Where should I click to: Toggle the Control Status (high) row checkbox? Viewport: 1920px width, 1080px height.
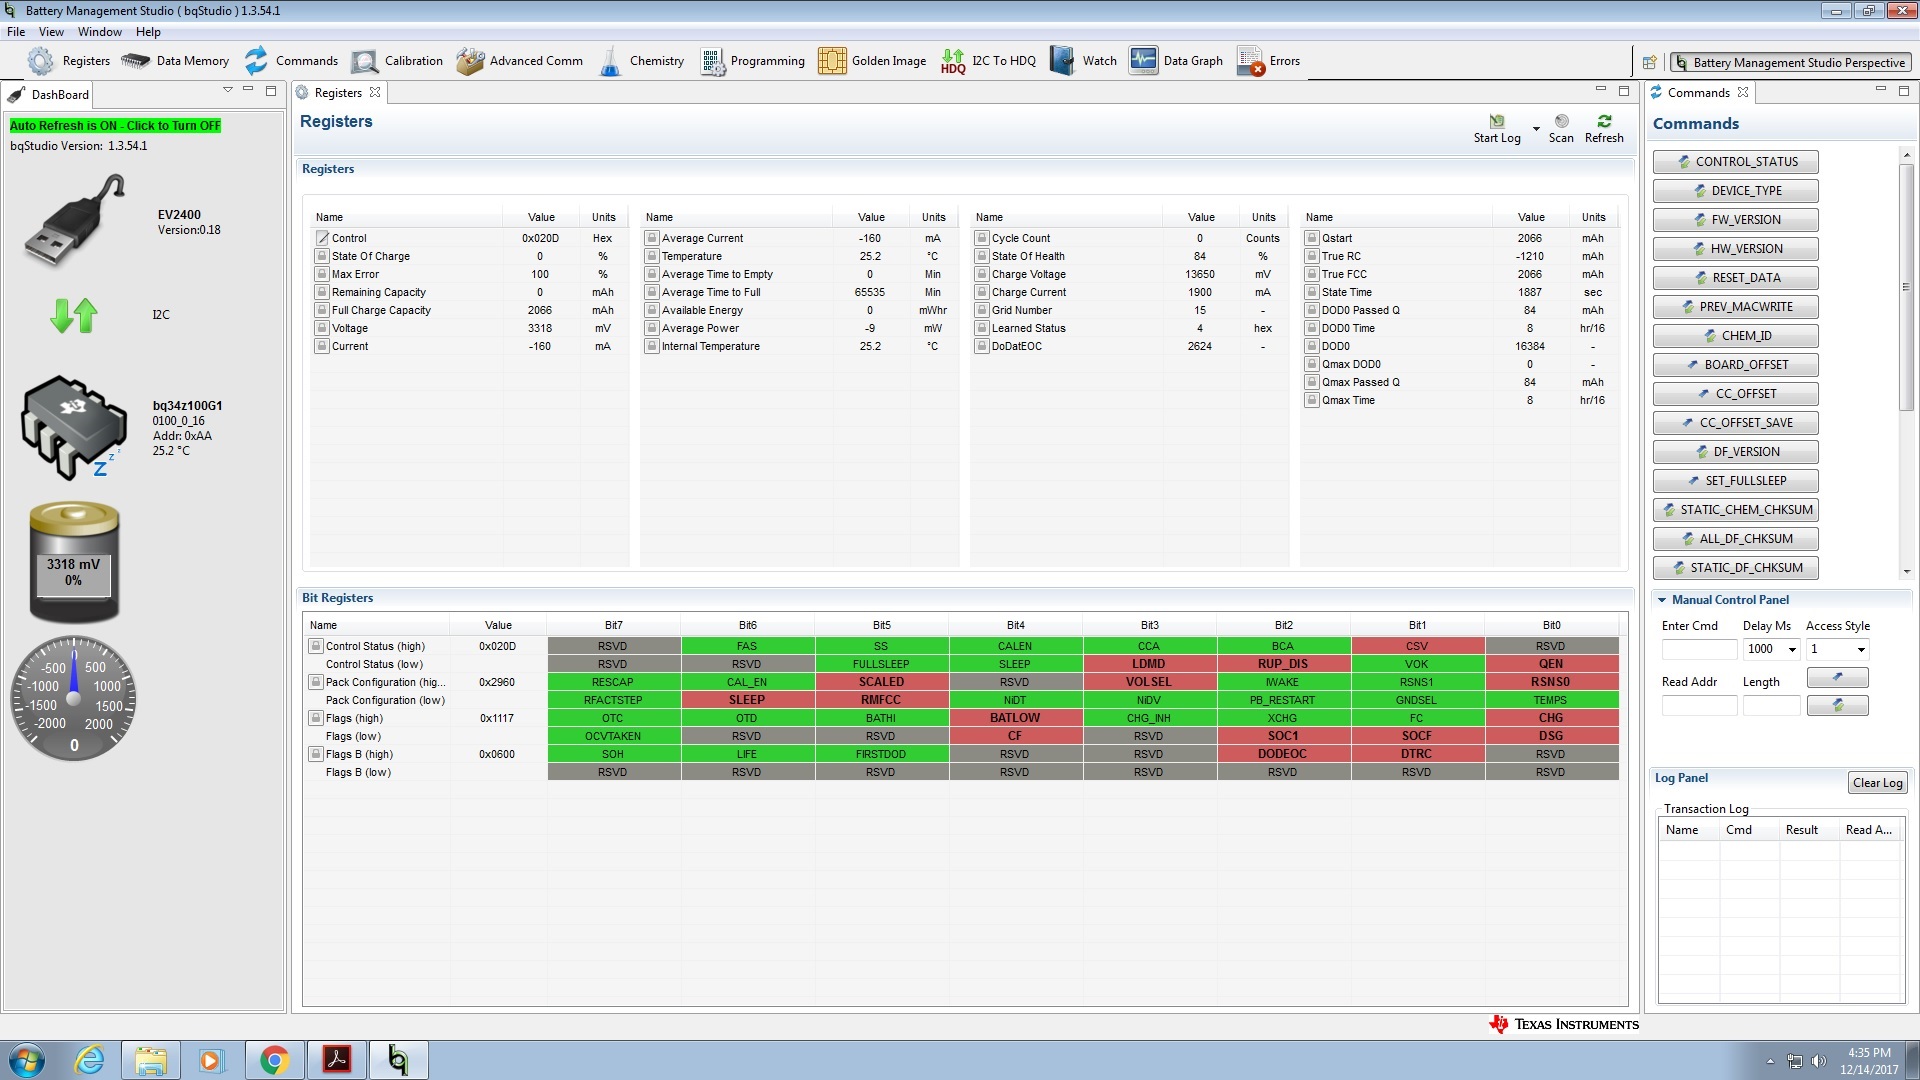[x=315, y=646]
